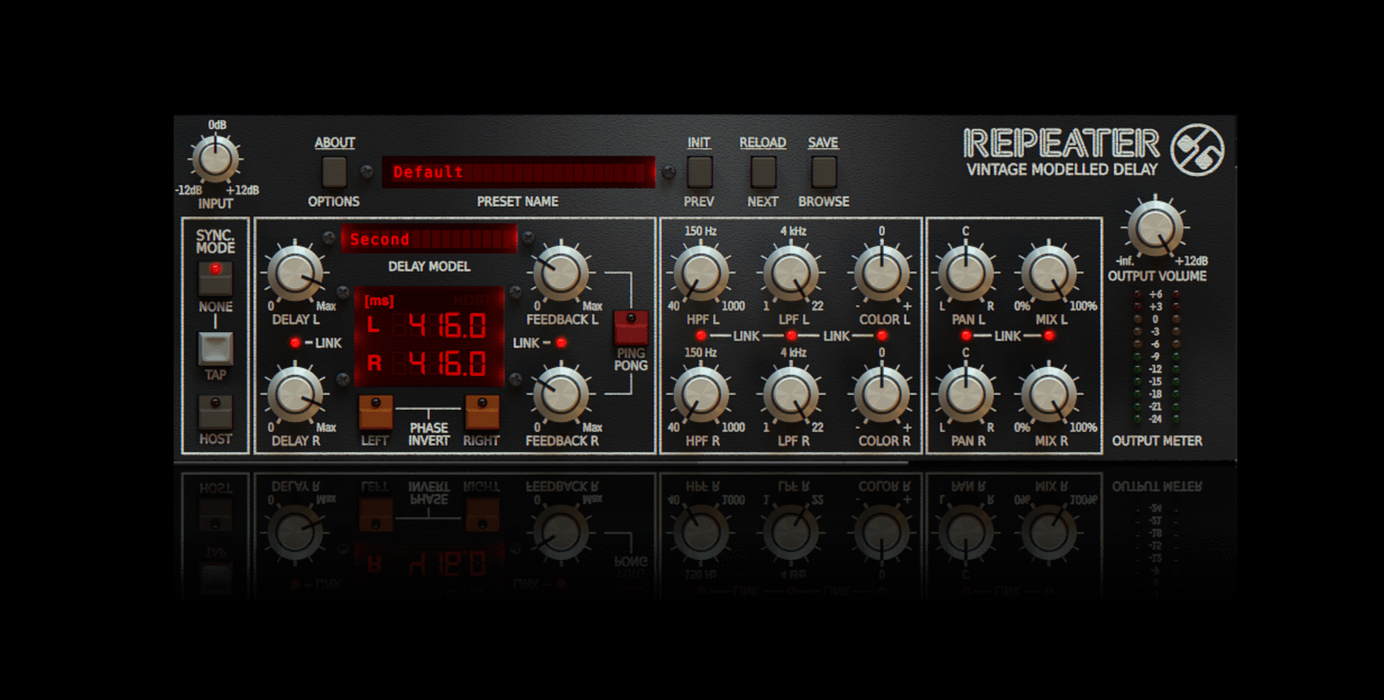Select Host sync mode button
Viewport: 1384px width, 700px height.
pos(215,411)
